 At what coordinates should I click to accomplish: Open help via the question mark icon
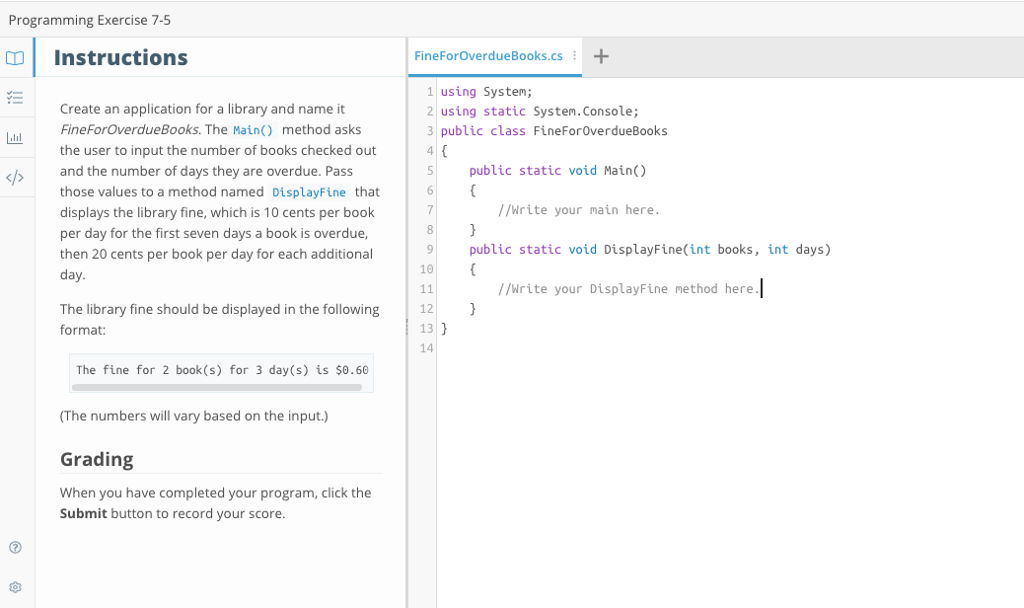[14, 547]
